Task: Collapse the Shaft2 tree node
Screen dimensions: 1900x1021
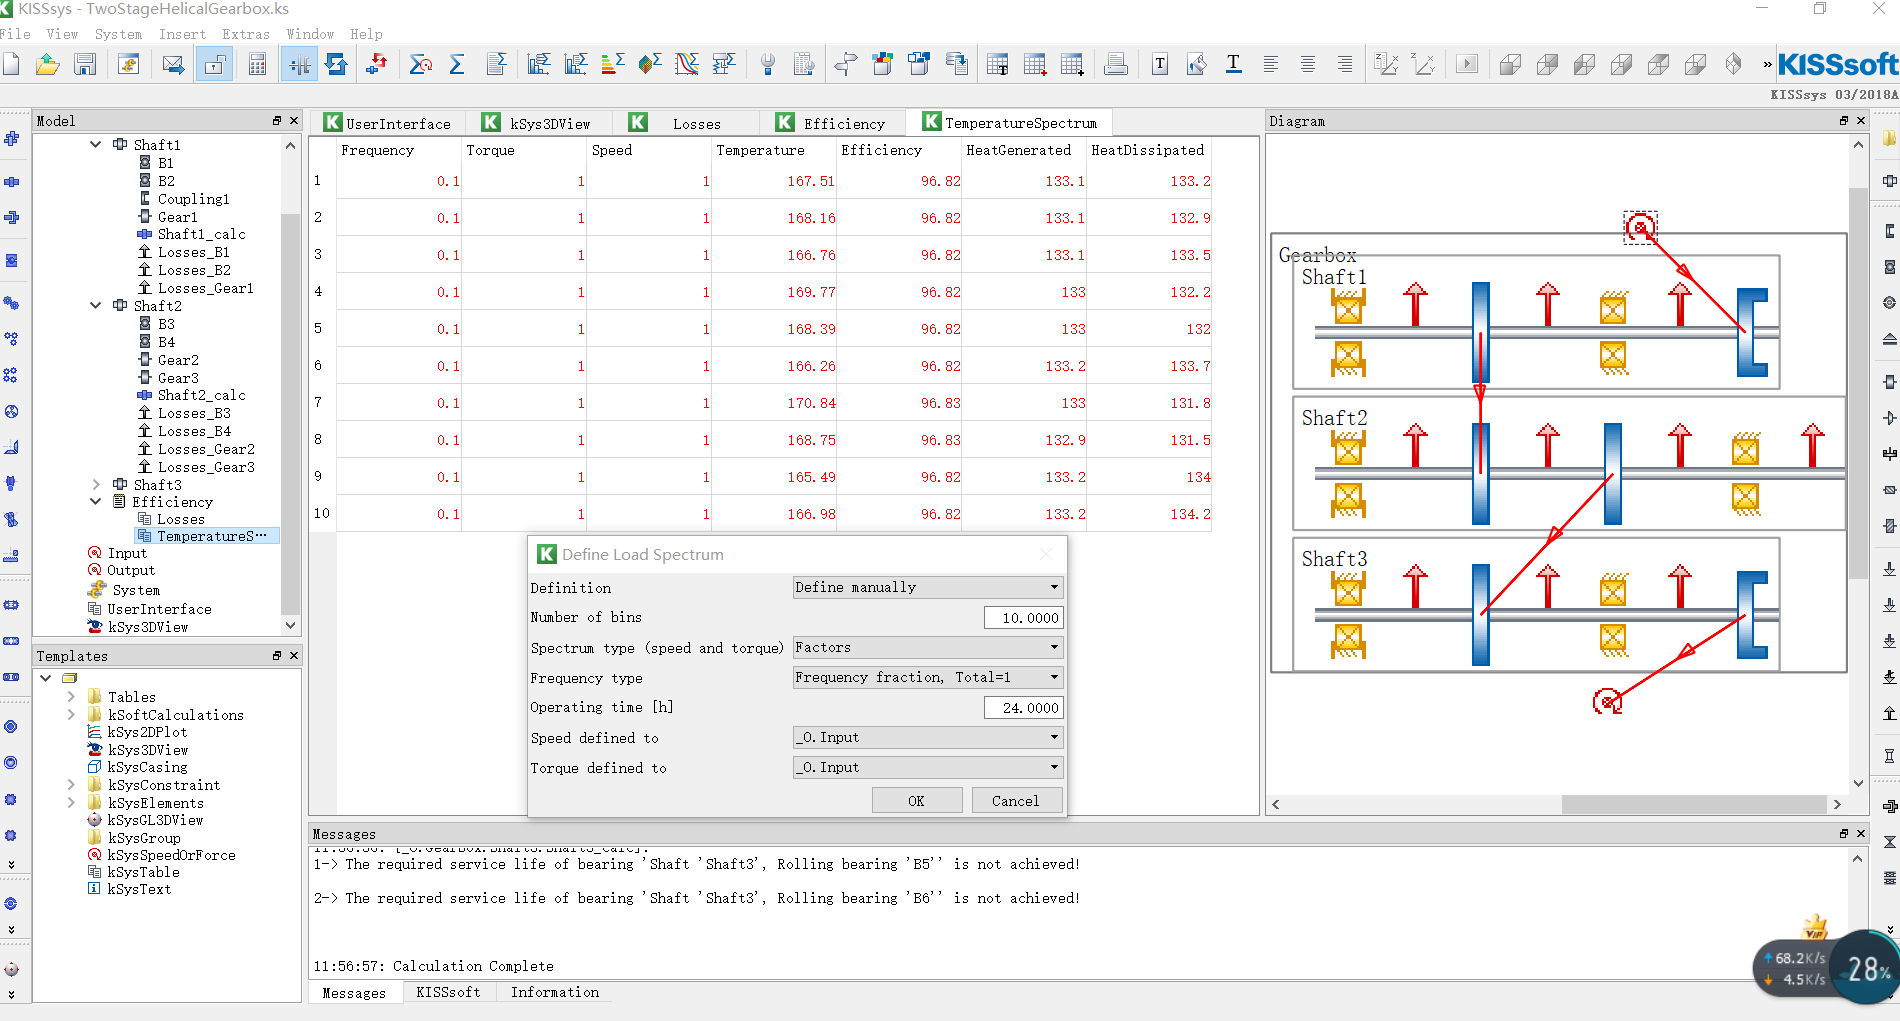Action: click(x=95, y=306)
